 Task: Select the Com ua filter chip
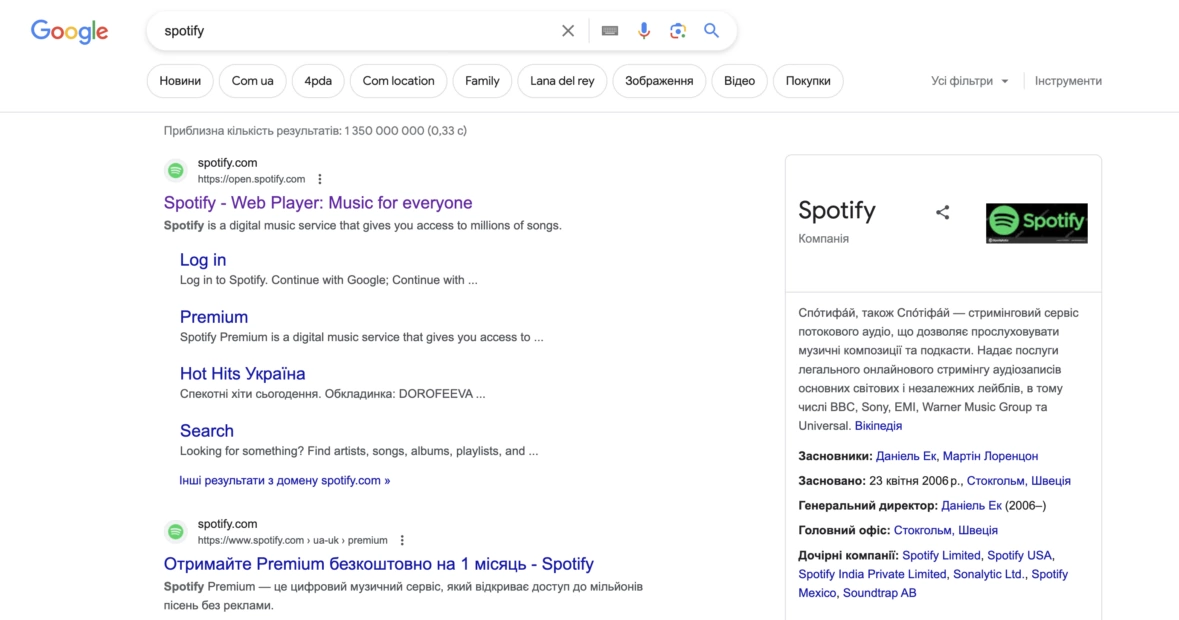click(x=253, y=81)
